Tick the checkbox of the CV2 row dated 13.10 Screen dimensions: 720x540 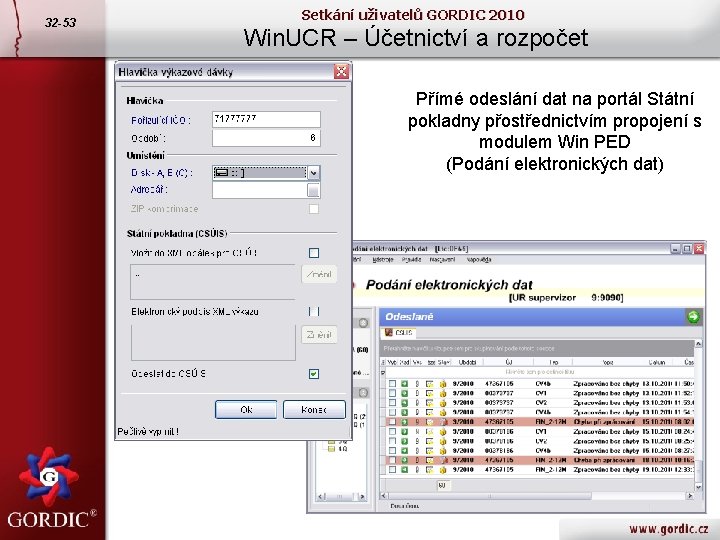(392, 402)
